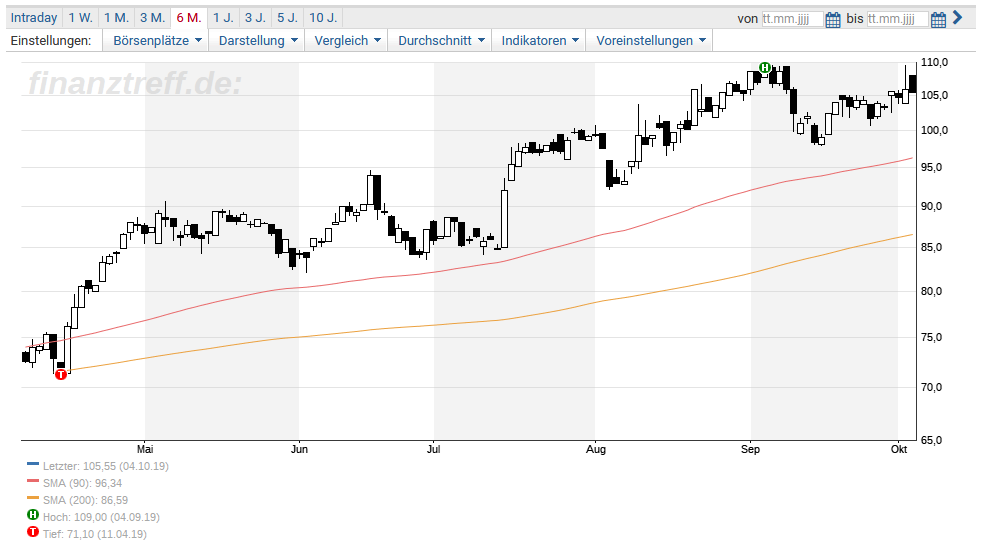Image resolution: width=982 pixels, height=545 pixels.
Task: Open the Börsenplätze dropdown
Action: (157, 40)
